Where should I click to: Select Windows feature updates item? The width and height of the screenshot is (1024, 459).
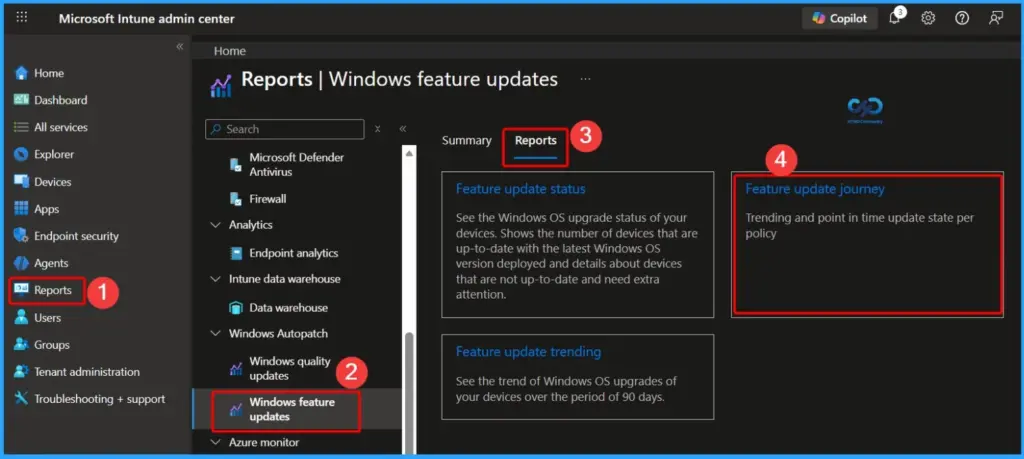[x=297, y=409]
